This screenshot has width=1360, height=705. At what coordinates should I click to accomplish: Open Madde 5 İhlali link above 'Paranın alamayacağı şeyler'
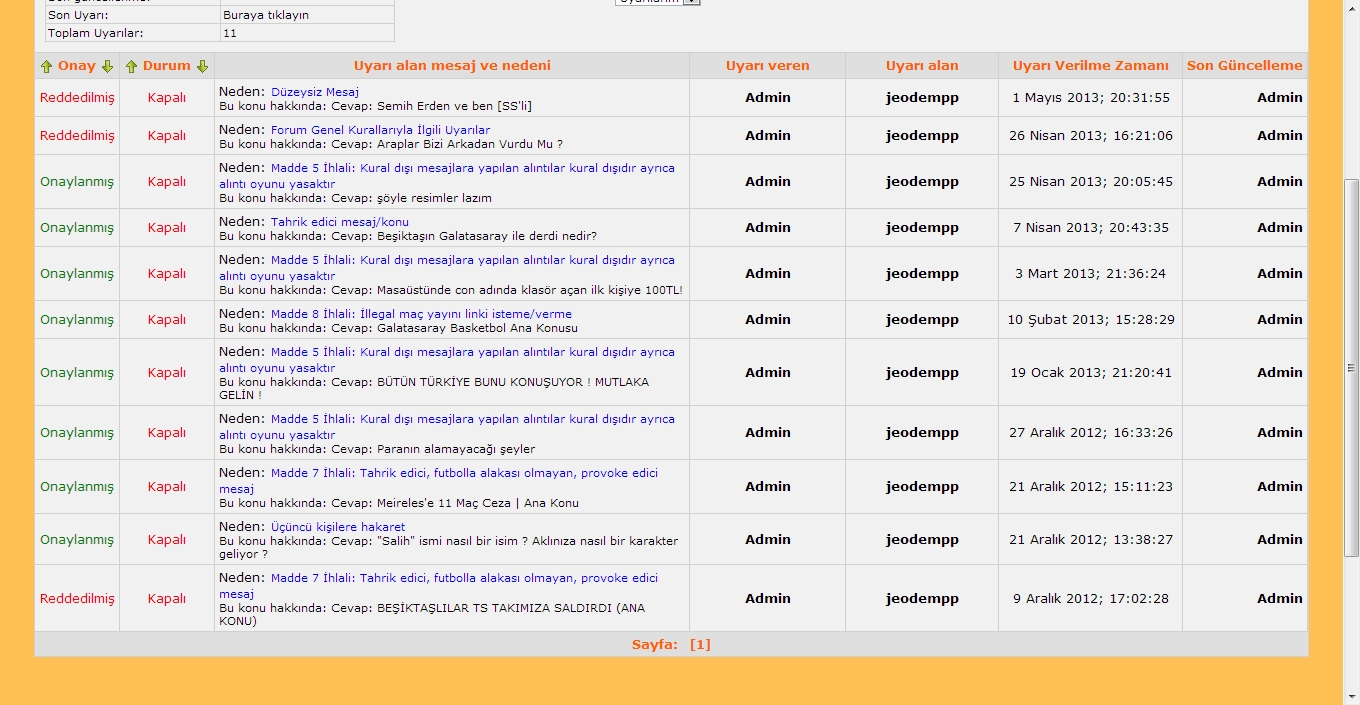tap(447, 427)
